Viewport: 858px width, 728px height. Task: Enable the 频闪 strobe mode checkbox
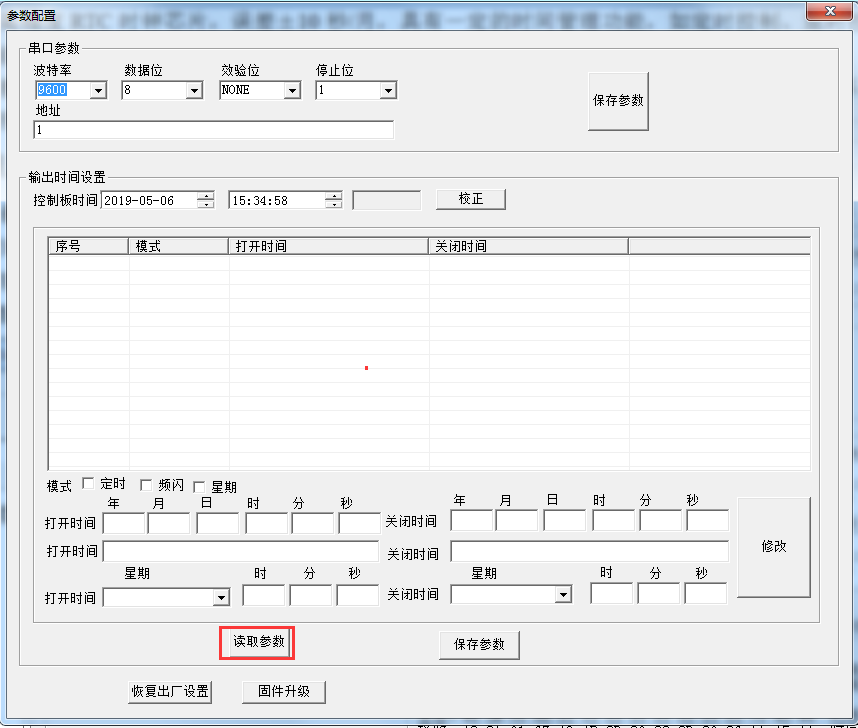pos(146,485)
